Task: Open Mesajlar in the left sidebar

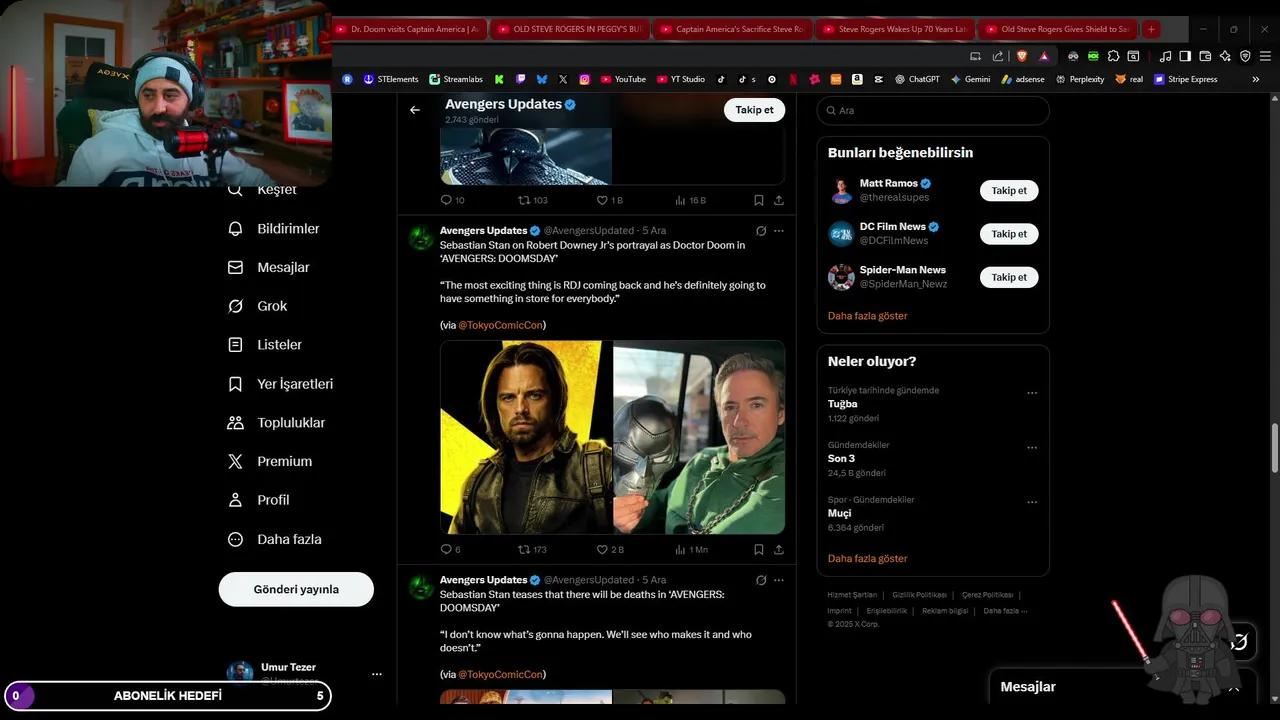Action: (x=269, y=268)
